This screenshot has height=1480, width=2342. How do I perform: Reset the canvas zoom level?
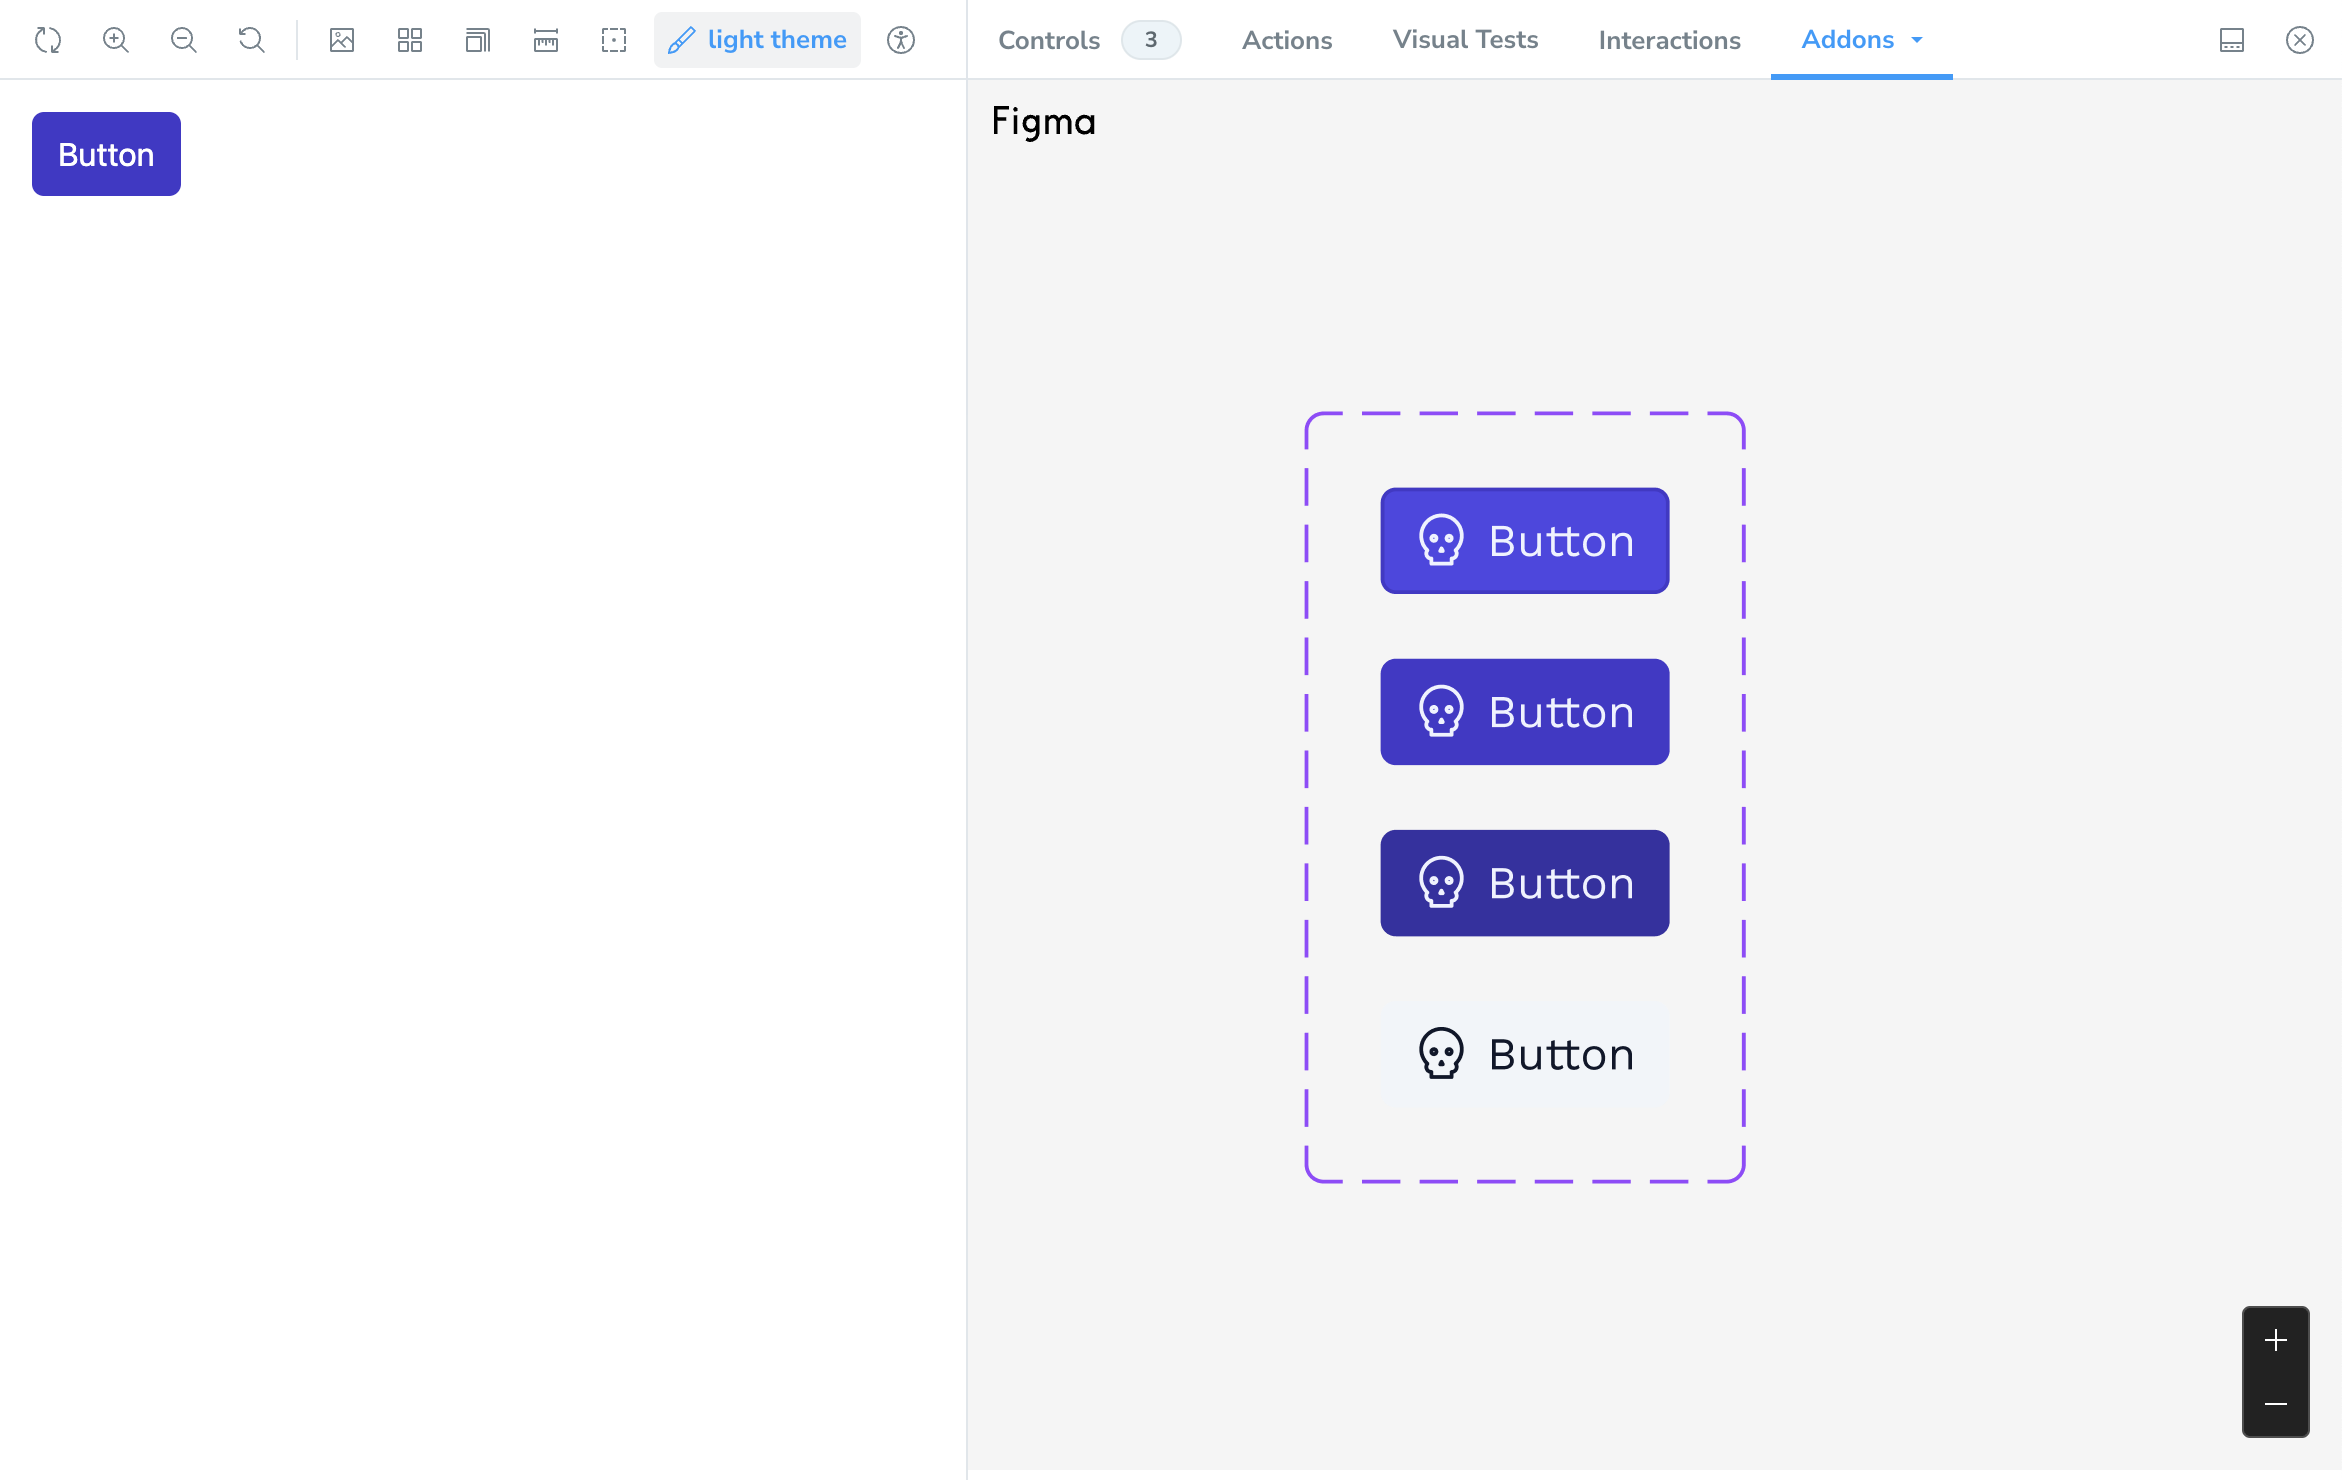click(252, 40)
